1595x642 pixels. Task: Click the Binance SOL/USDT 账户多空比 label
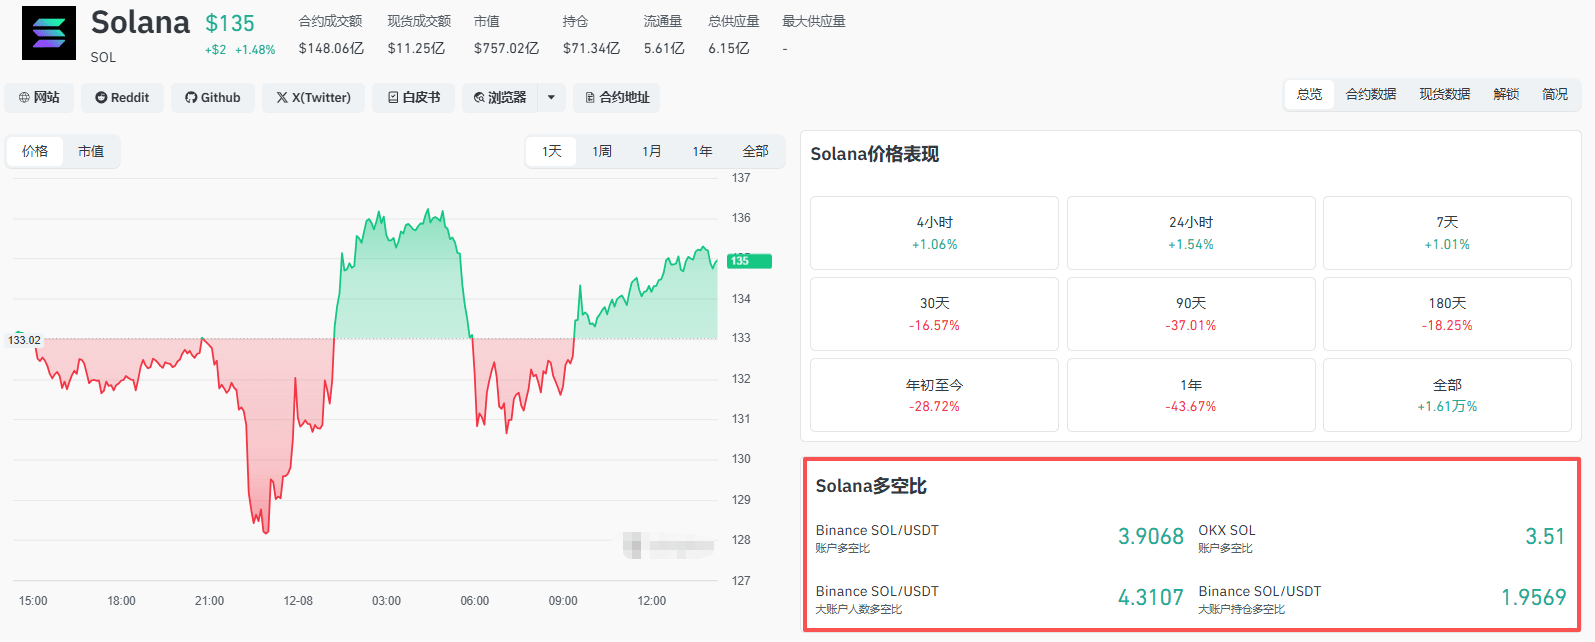coord(877,538)
